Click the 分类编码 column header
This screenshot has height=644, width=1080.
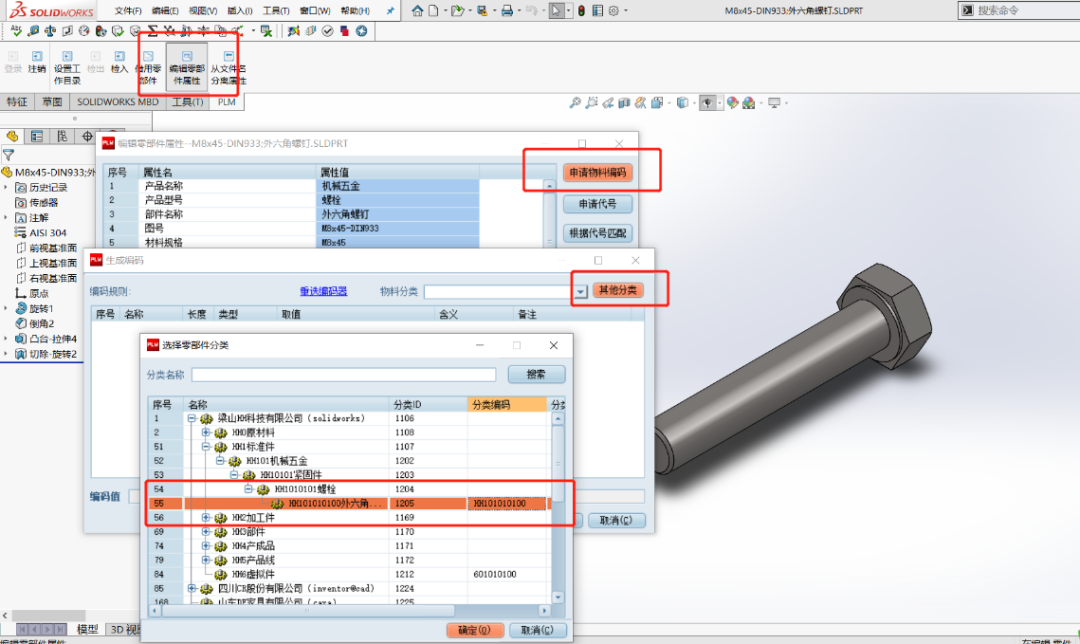tap(507, 404)
